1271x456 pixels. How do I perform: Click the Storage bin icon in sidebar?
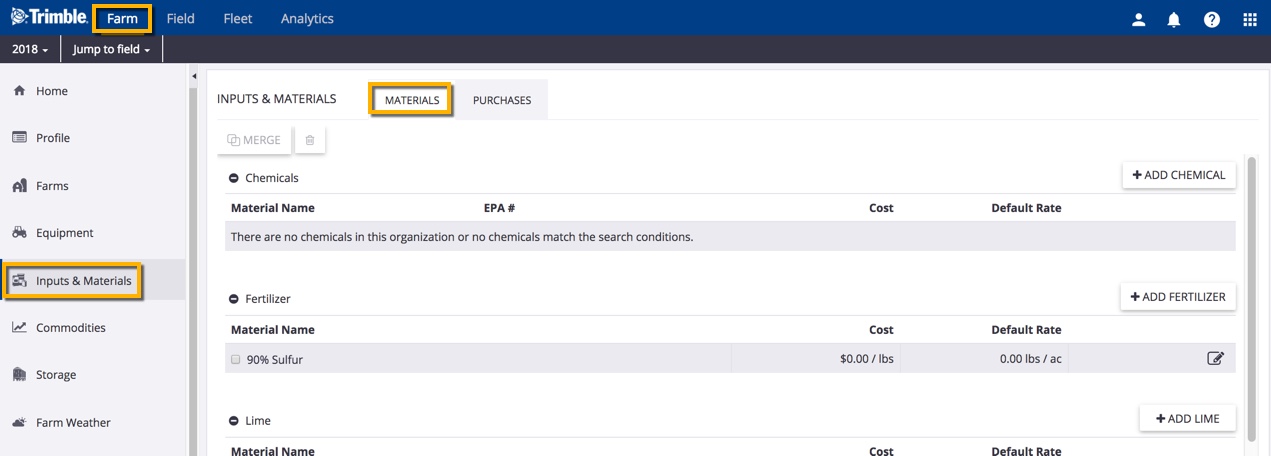[19, 375]
